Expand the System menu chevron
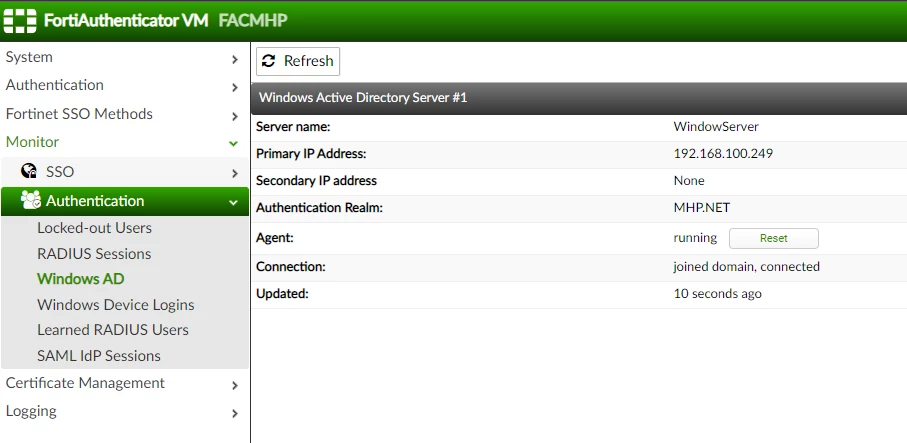907x443 pixels. (234, 59)
